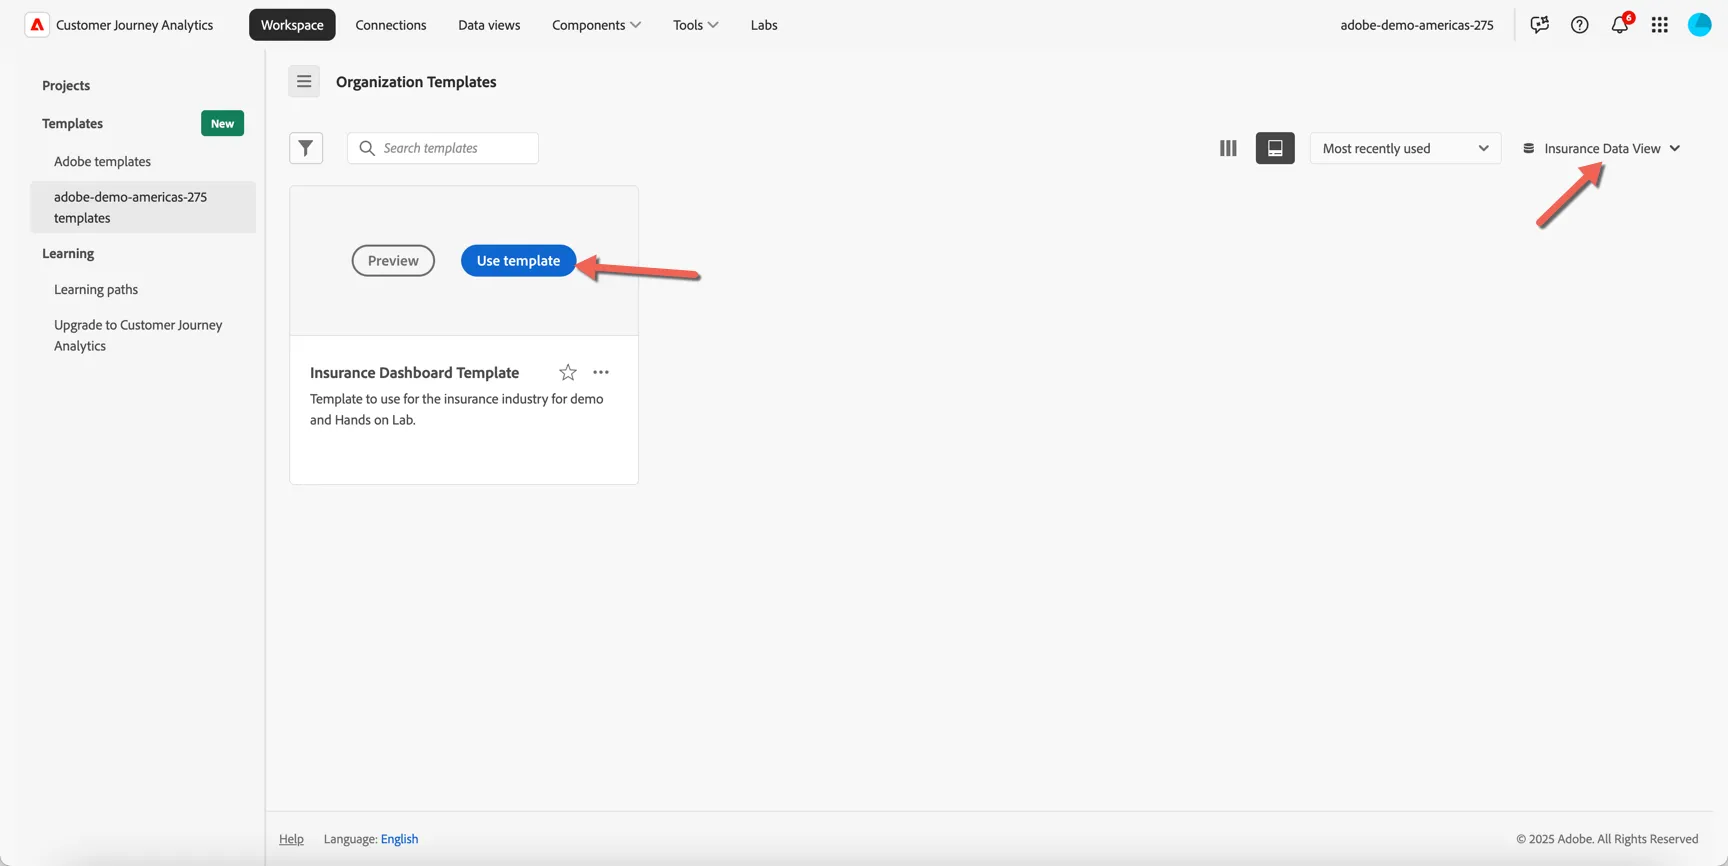Open Upgrade to Customer Journey Analytics

pyautogui.click(x=138, y=335)
